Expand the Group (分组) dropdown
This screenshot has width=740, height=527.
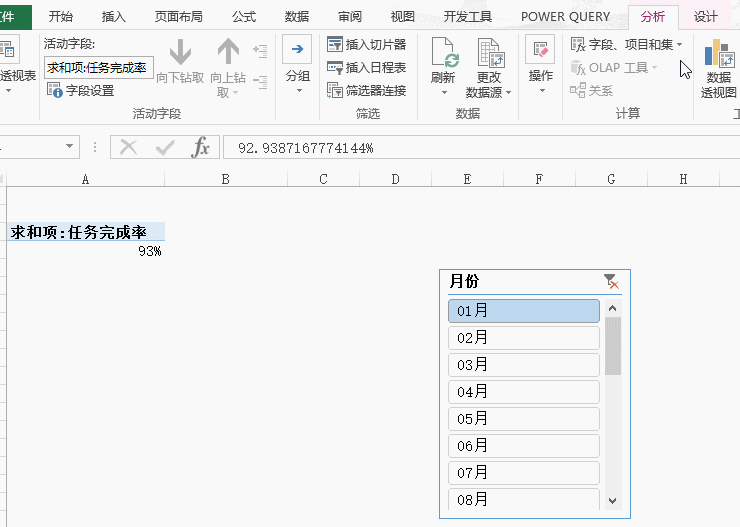pos(298,90)
